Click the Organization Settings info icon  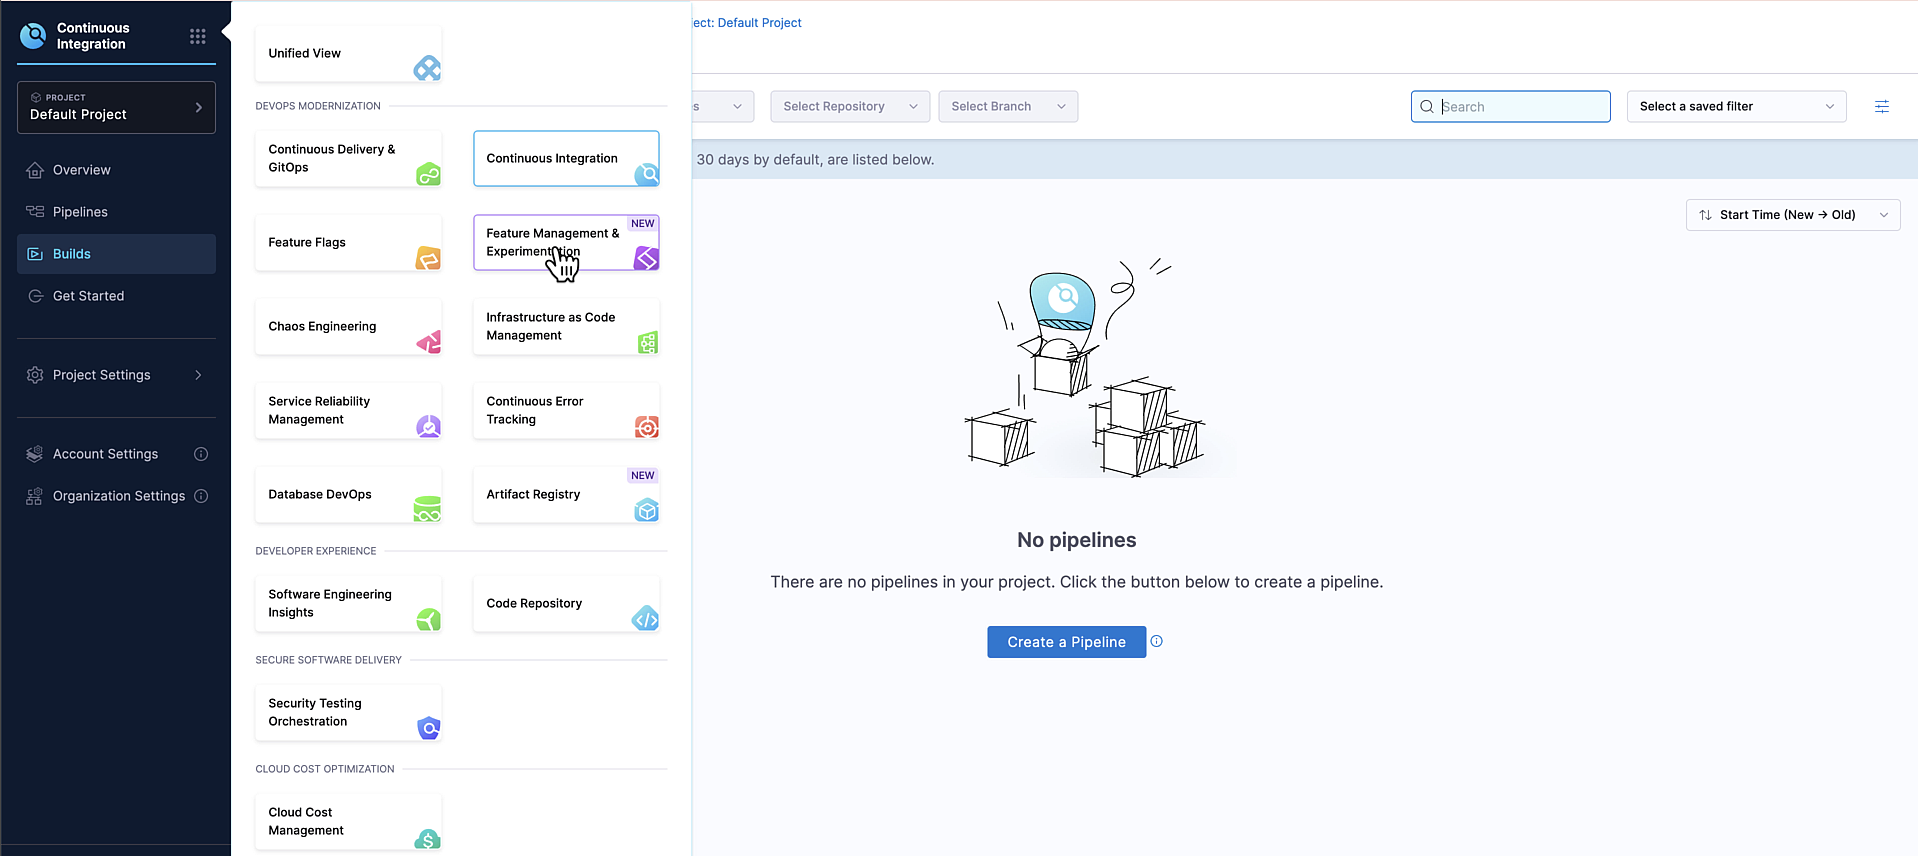click(x=201, y=496)
